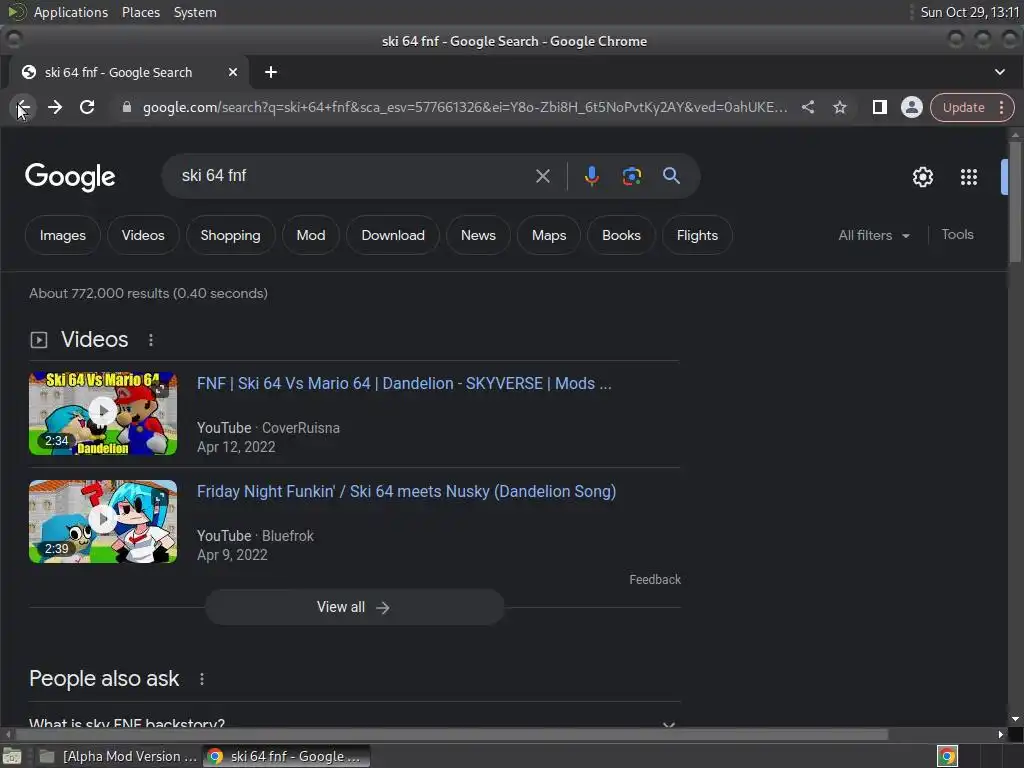
Task: Filter results by Videos
Action: click(143, 235)
